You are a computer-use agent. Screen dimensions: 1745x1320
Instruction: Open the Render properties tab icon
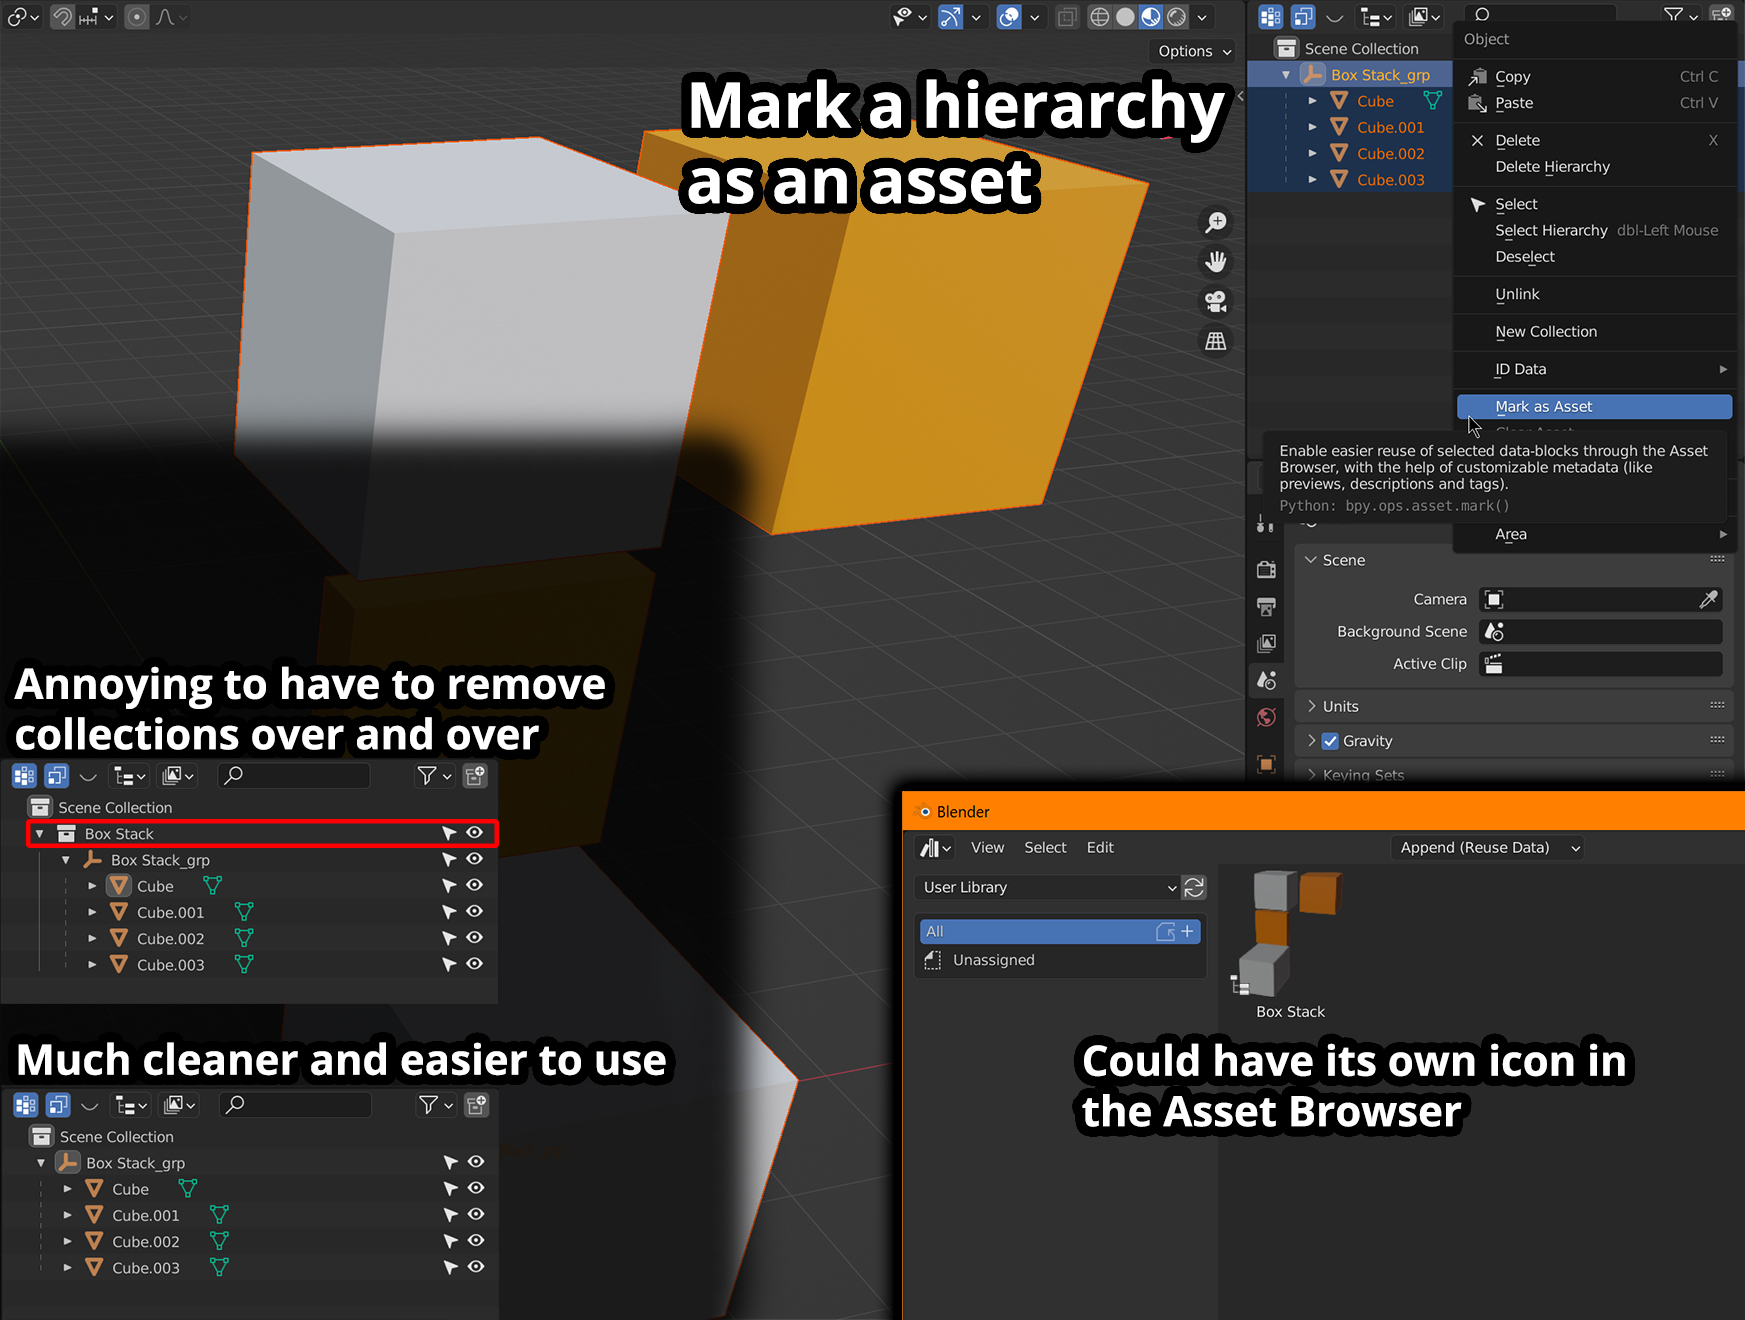click(1267, 569)
